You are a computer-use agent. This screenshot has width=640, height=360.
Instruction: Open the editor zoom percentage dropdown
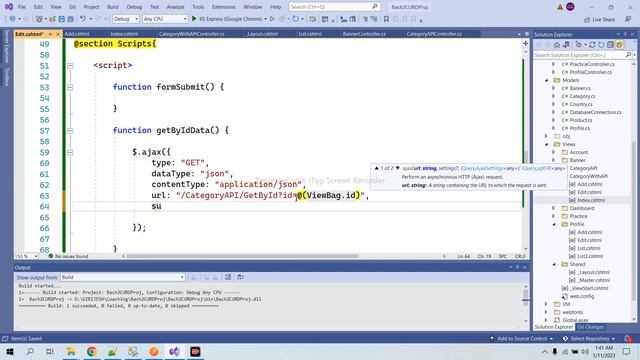coord(27,256)
